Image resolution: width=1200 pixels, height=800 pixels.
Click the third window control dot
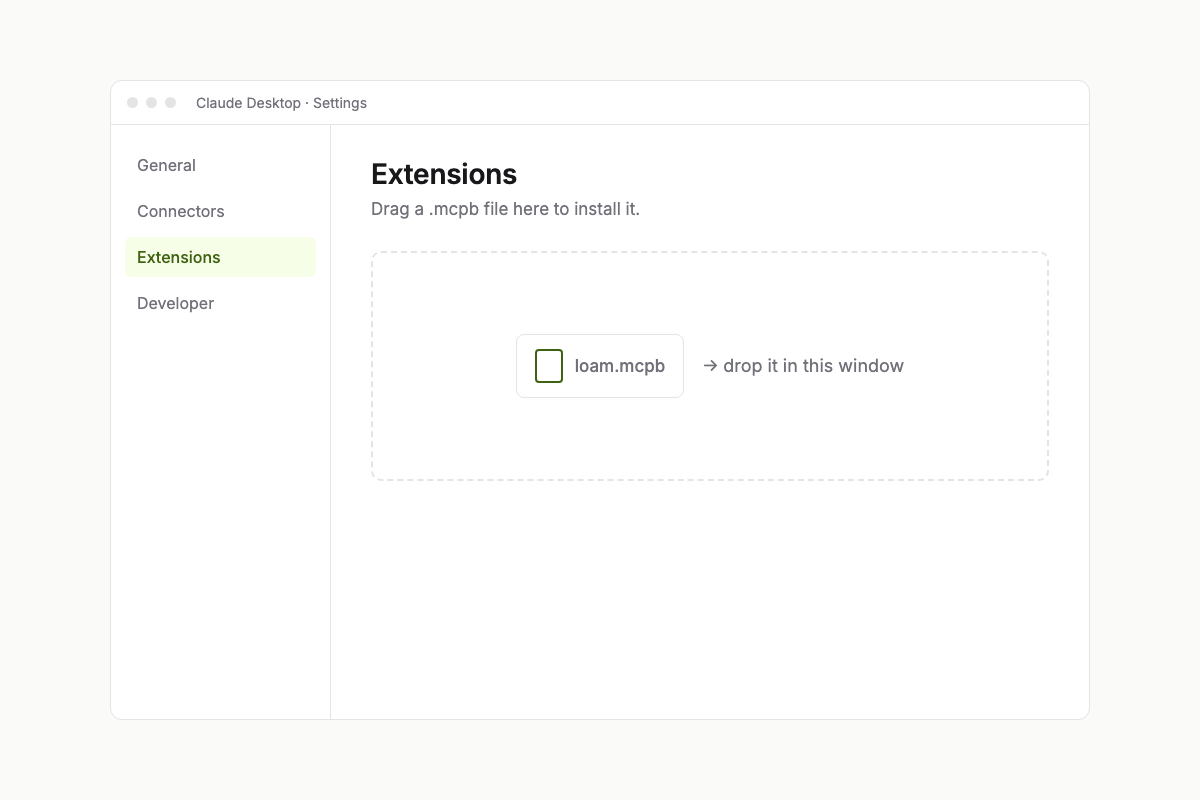pos(170,103)
